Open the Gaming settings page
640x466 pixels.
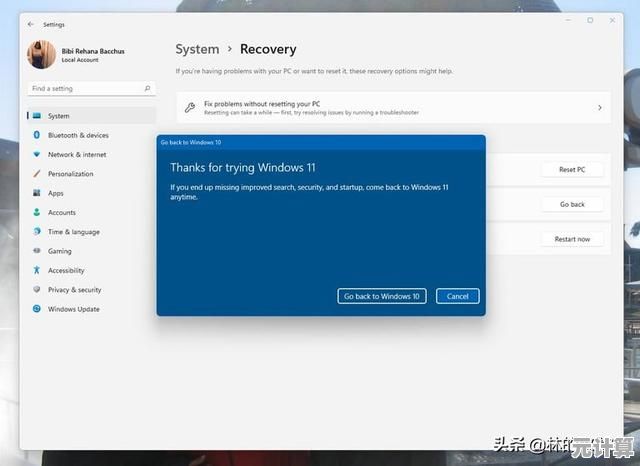pos(60,251)
